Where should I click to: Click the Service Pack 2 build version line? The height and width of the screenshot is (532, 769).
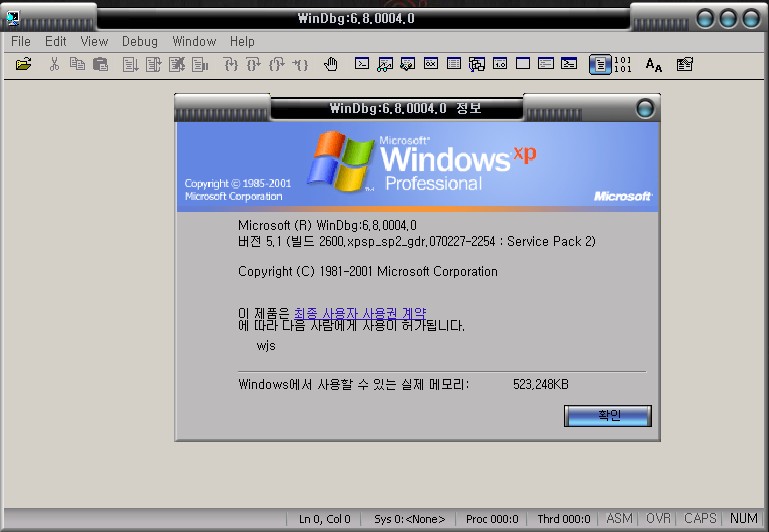tap(417, 242)
